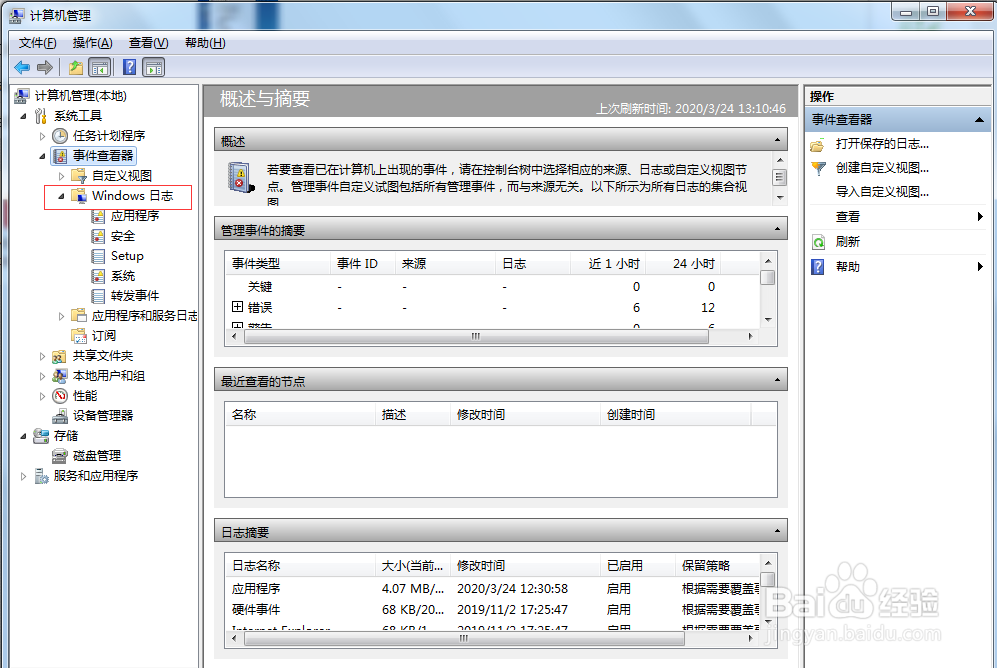Select the 事件查看器 tree icon
The width and height of the screenshot is (997, 668).
[x=60, y=156]
